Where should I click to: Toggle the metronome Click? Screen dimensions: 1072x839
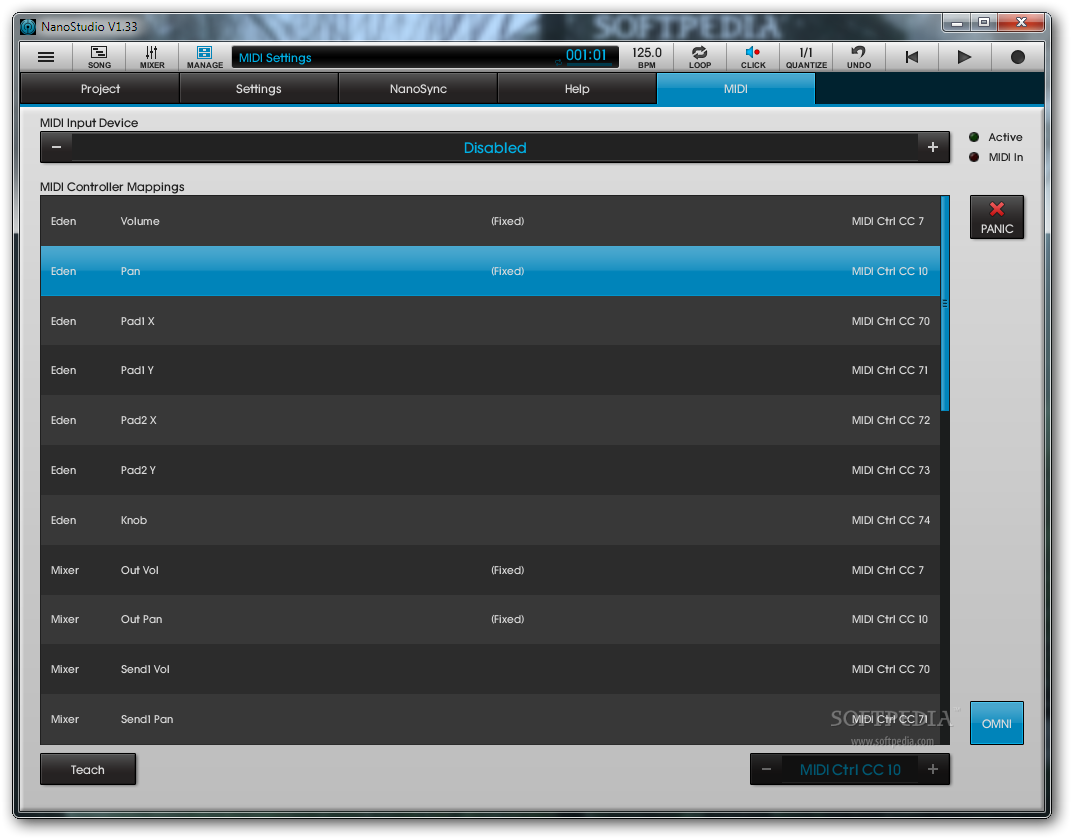tap(753, 57)
